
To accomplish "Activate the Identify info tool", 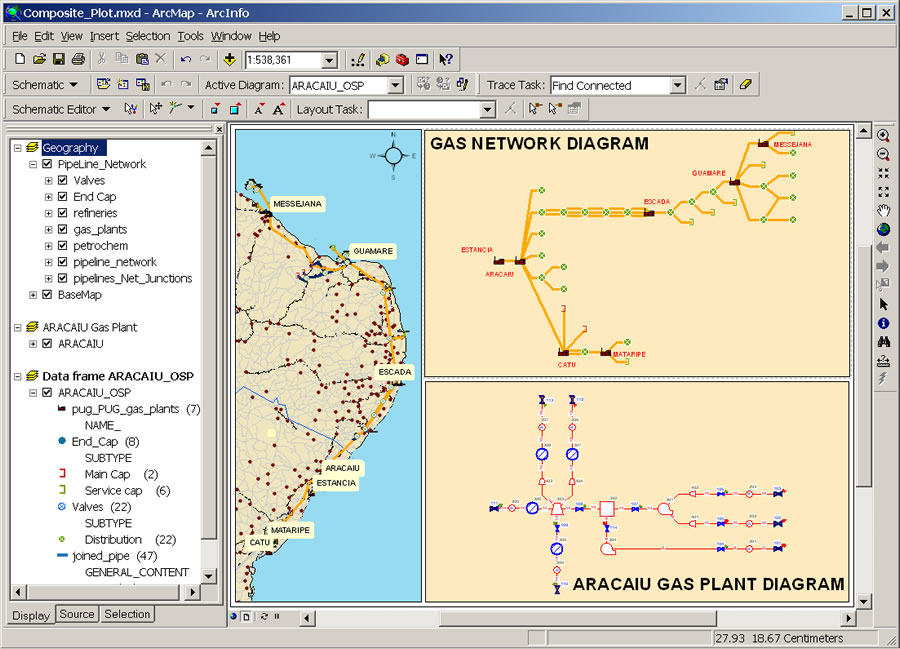I will 883,323.
